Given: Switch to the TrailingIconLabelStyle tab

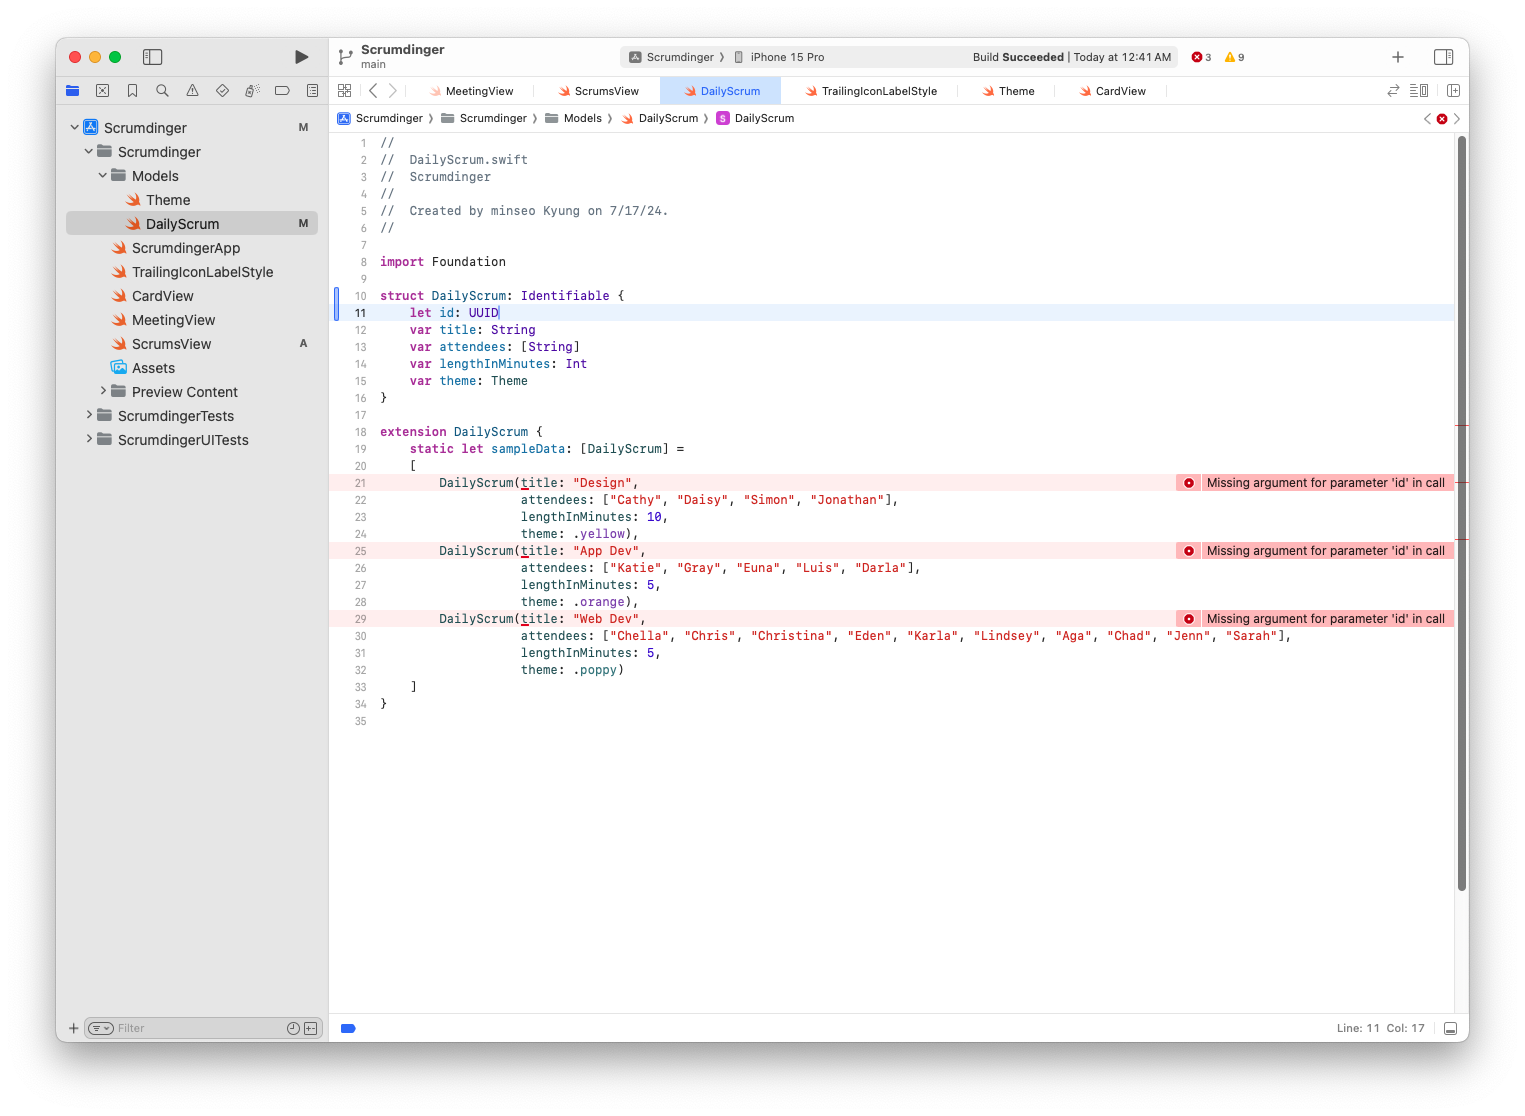Looking at the screenshot, I should pos(871,91).
